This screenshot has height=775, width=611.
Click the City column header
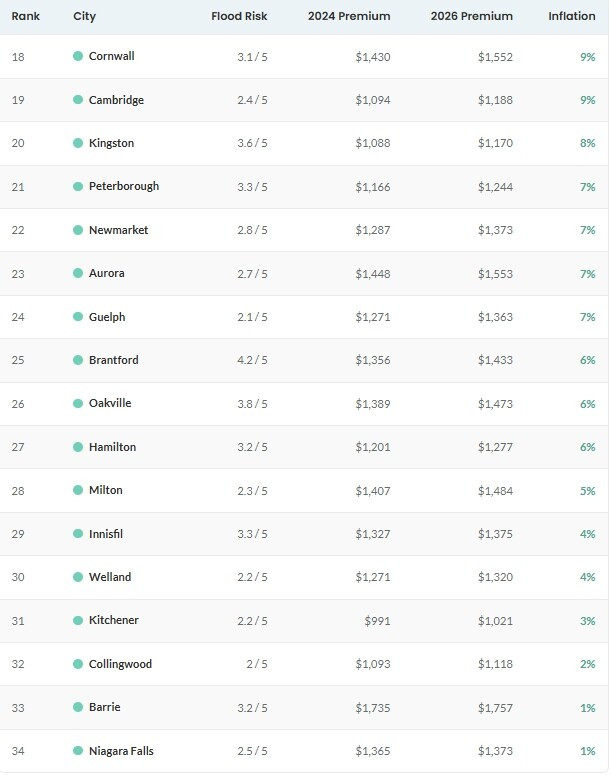(x=85, y=16)
